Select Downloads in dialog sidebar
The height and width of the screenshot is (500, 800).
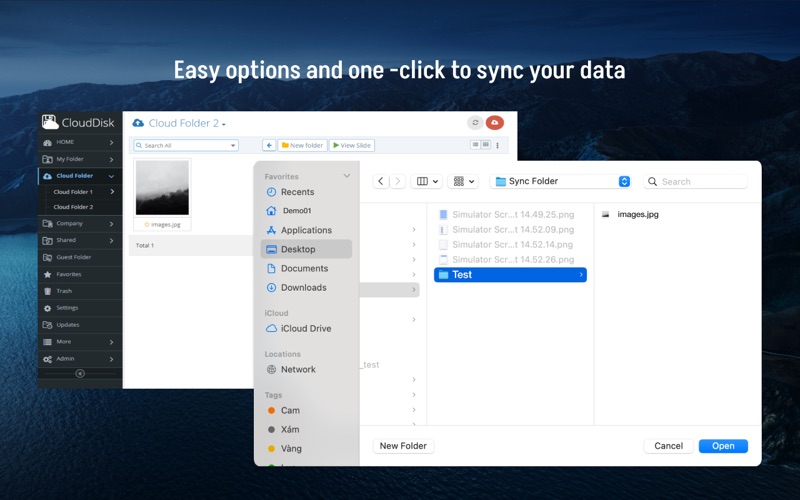pos(306,287)
